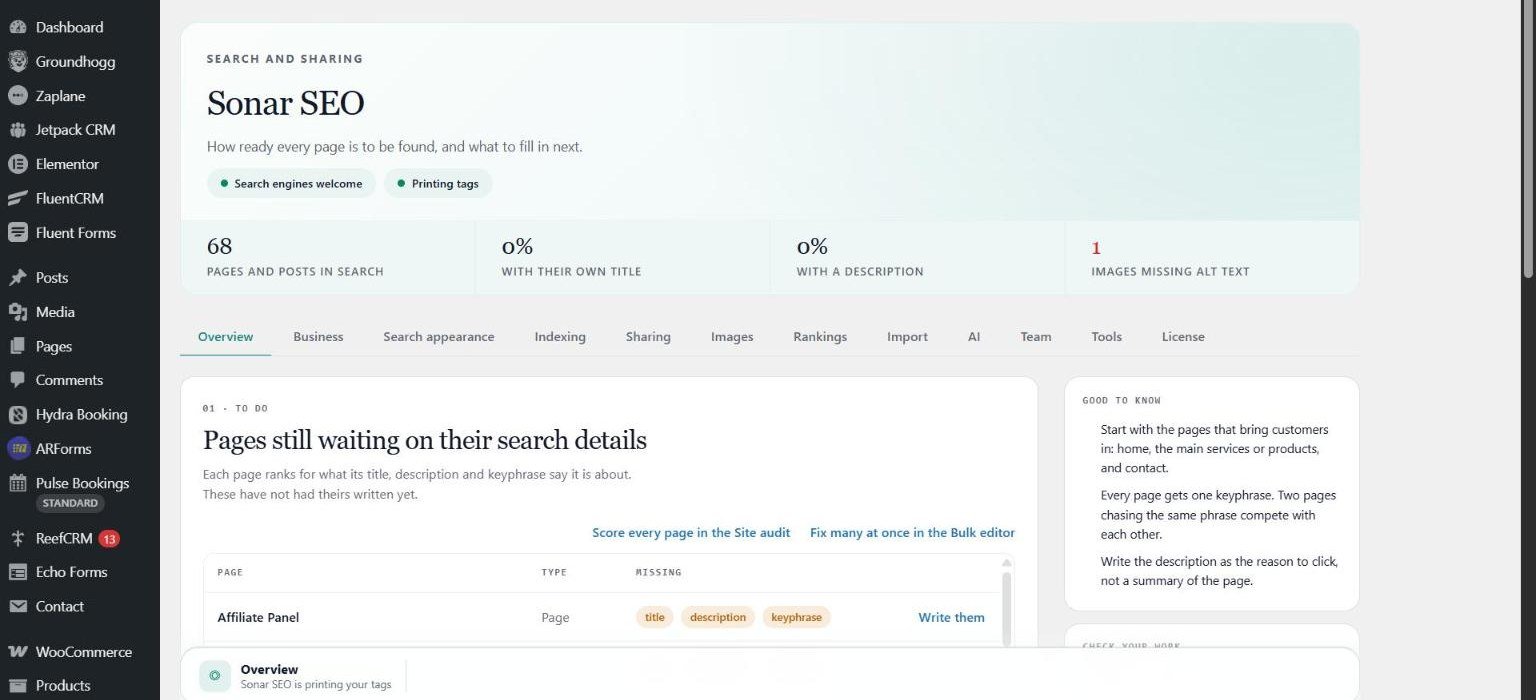Open the Tools tab
Screen dimensions: 1536x700
[x=1107, y=337]
